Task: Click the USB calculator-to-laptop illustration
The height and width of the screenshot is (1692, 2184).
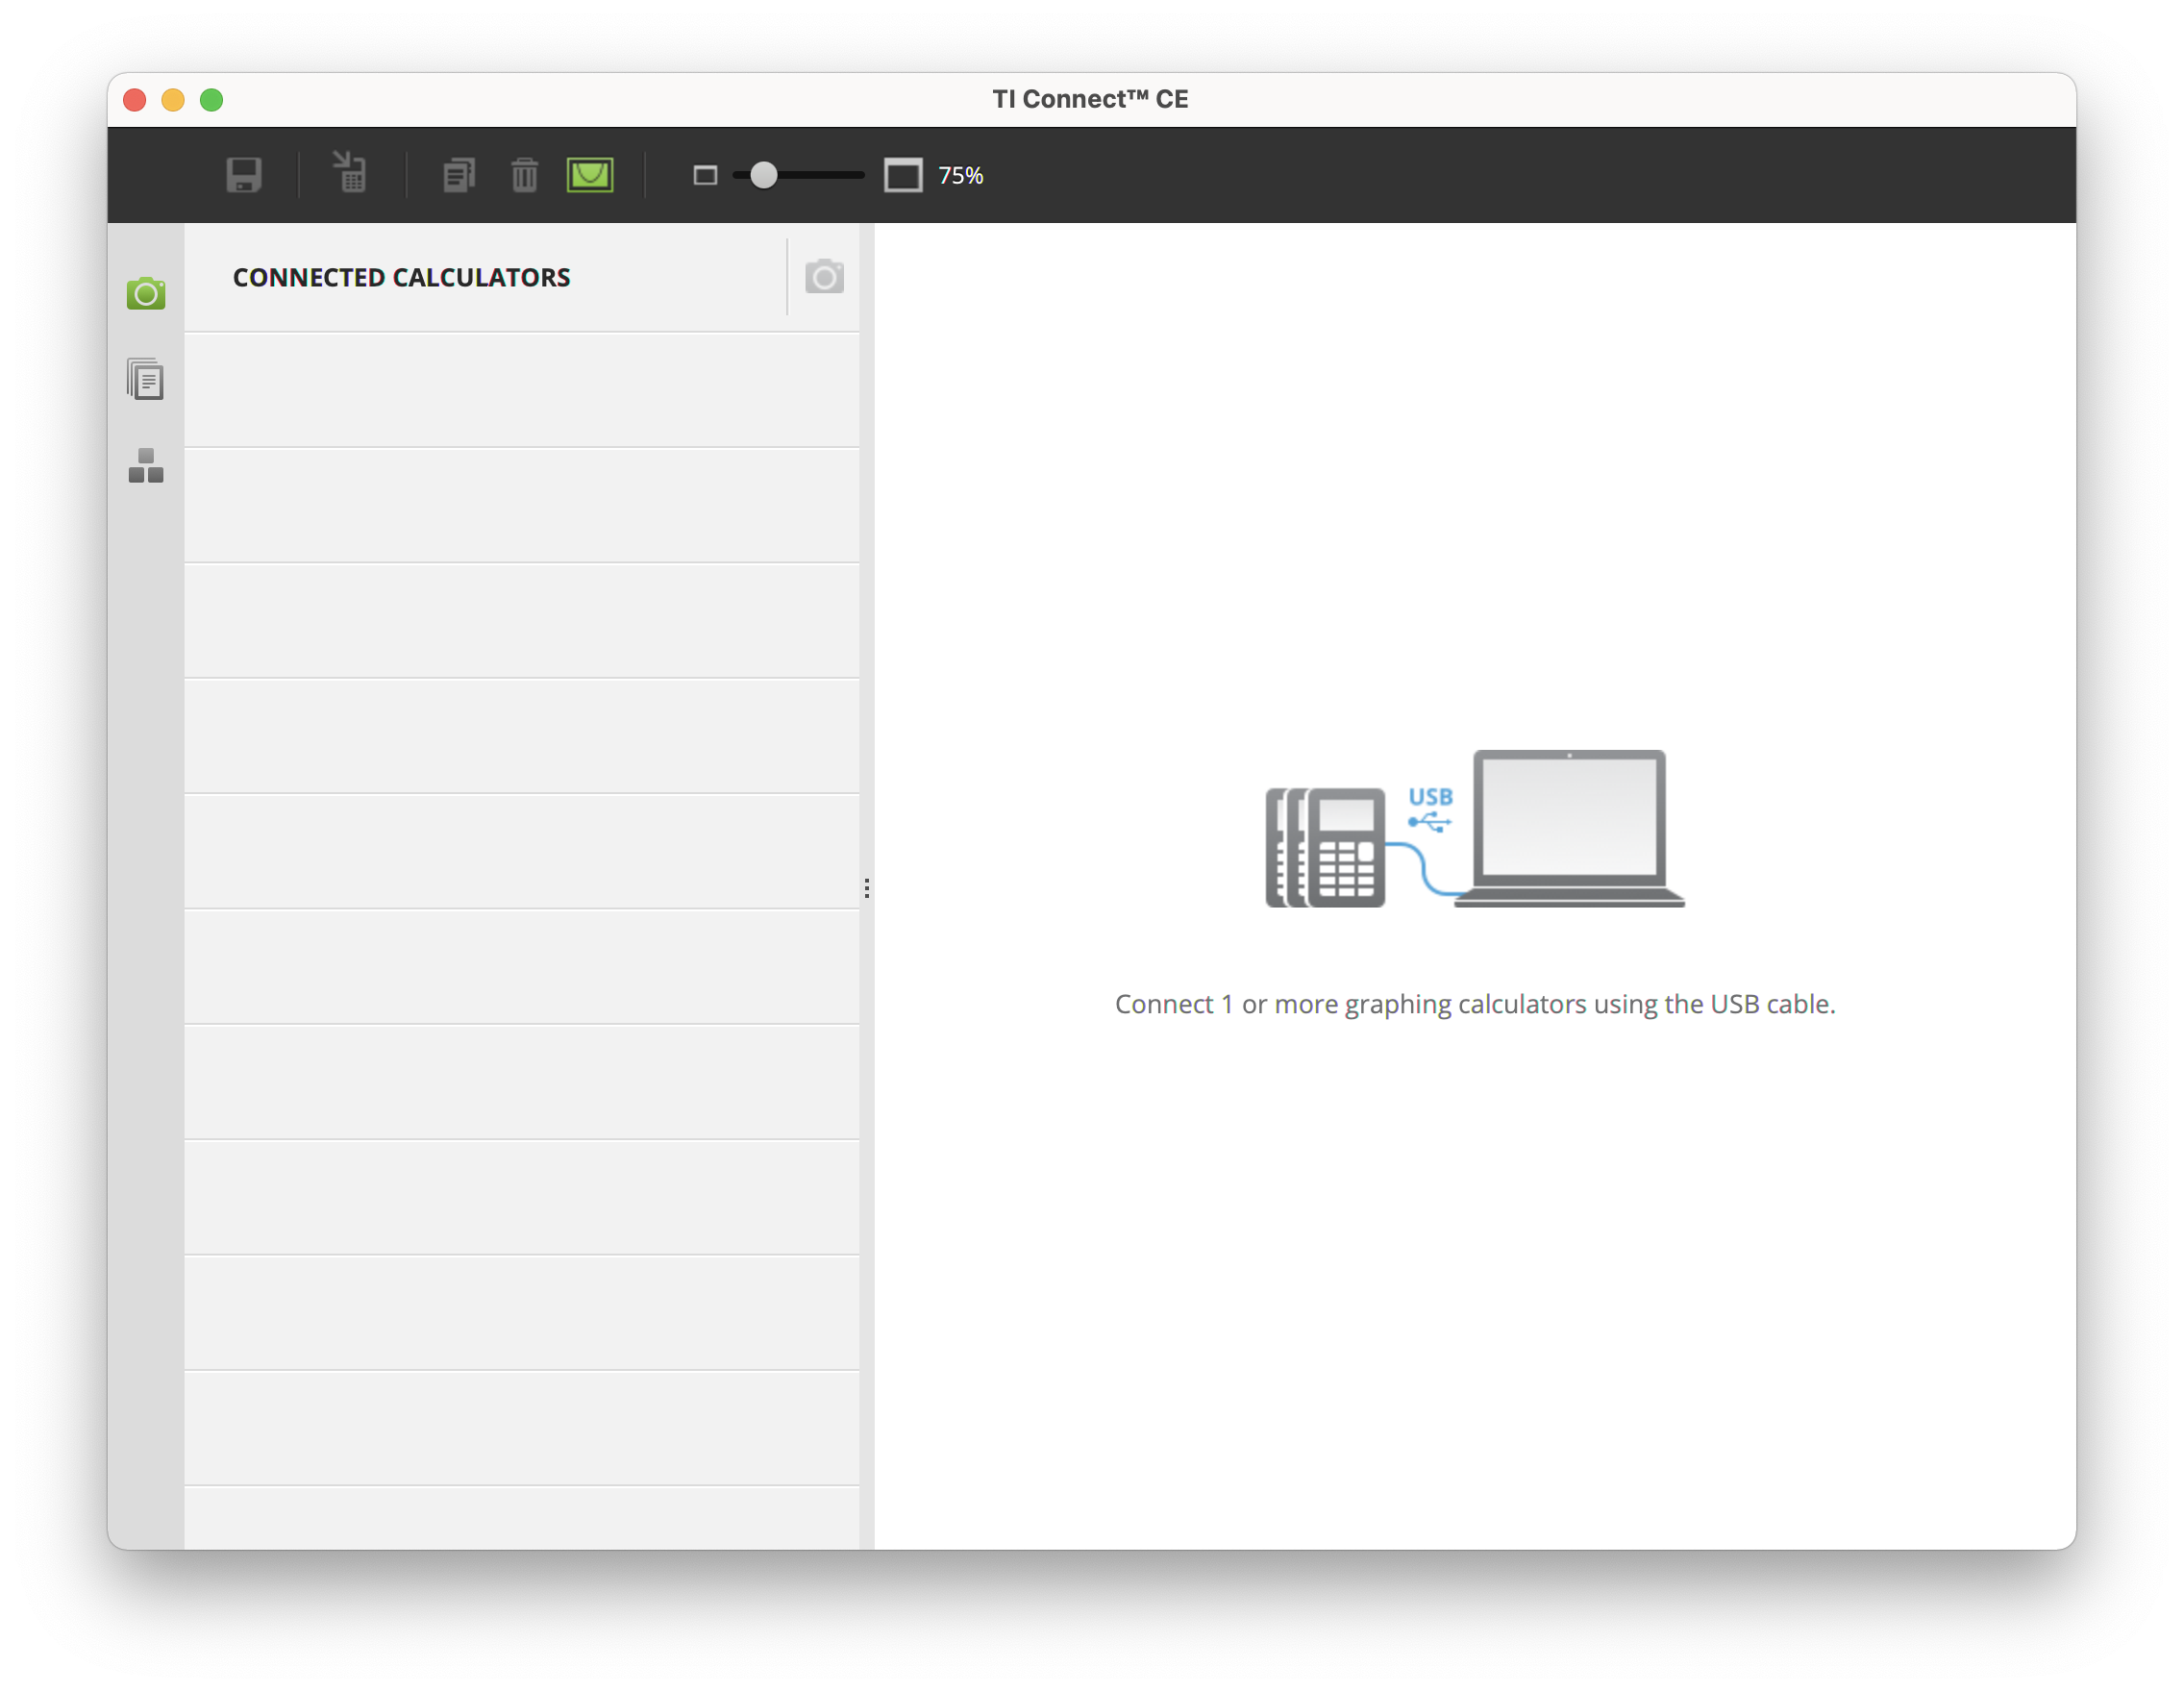Action: [1474, 829]
